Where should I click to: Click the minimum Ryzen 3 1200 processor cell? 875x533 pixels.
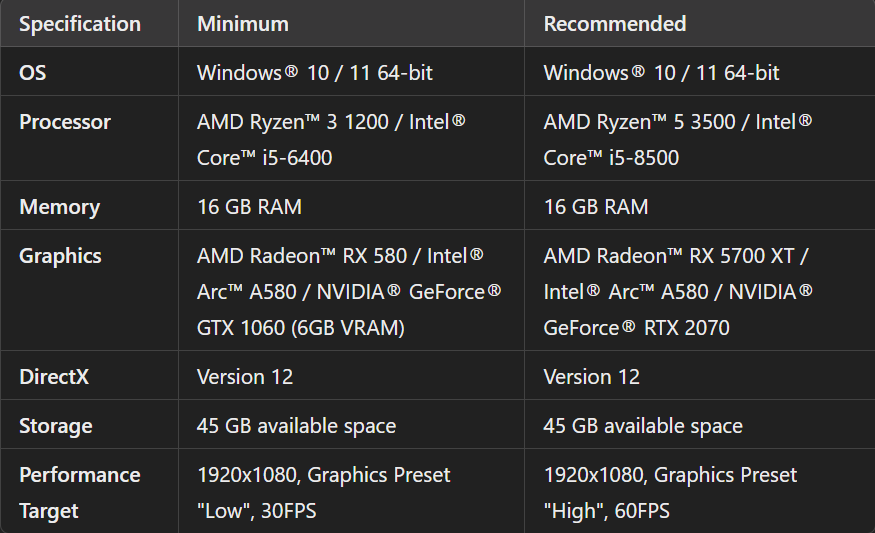click(331, 140)
